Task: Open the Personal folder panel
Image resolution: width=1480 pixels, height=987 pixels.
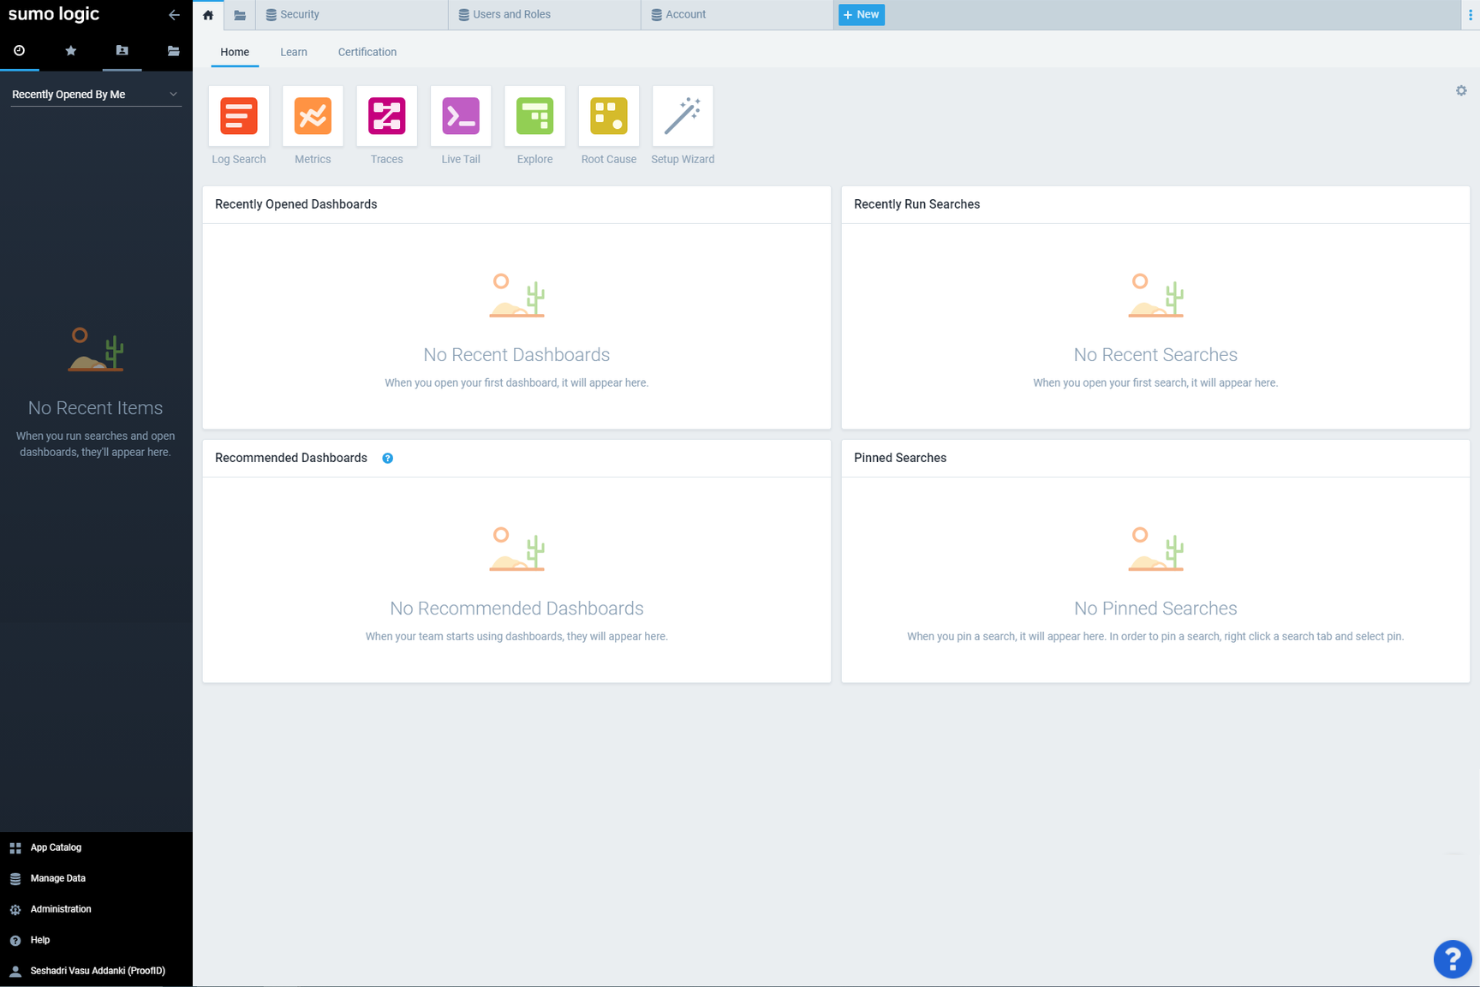Action: click(121, 49)
